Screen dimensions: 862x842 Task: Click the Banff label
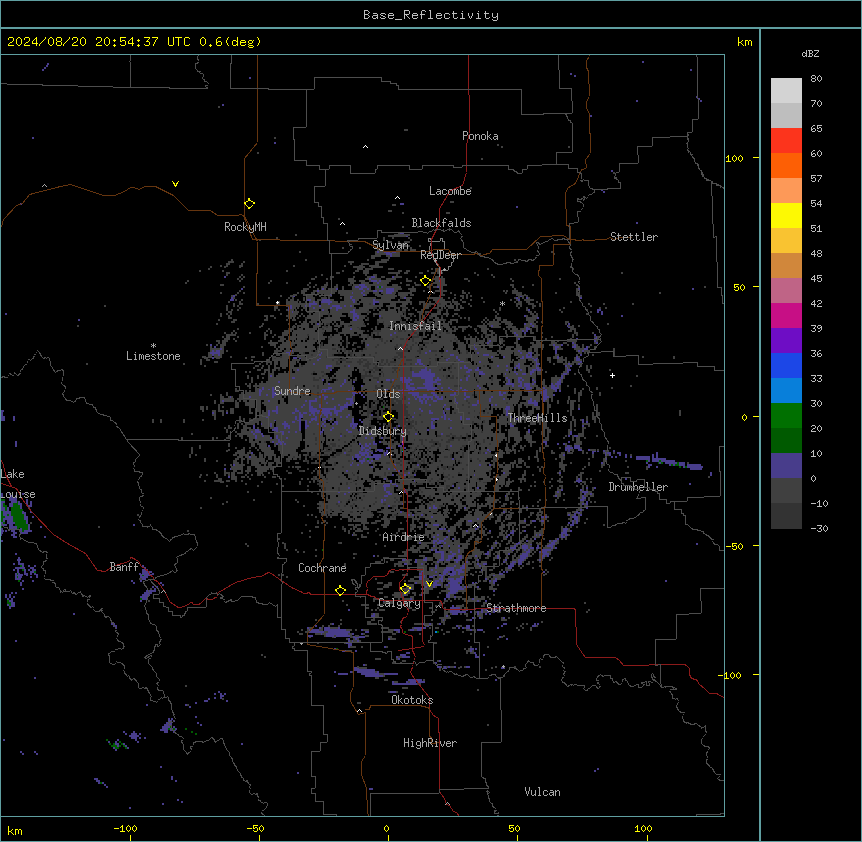tap(124, 567)
